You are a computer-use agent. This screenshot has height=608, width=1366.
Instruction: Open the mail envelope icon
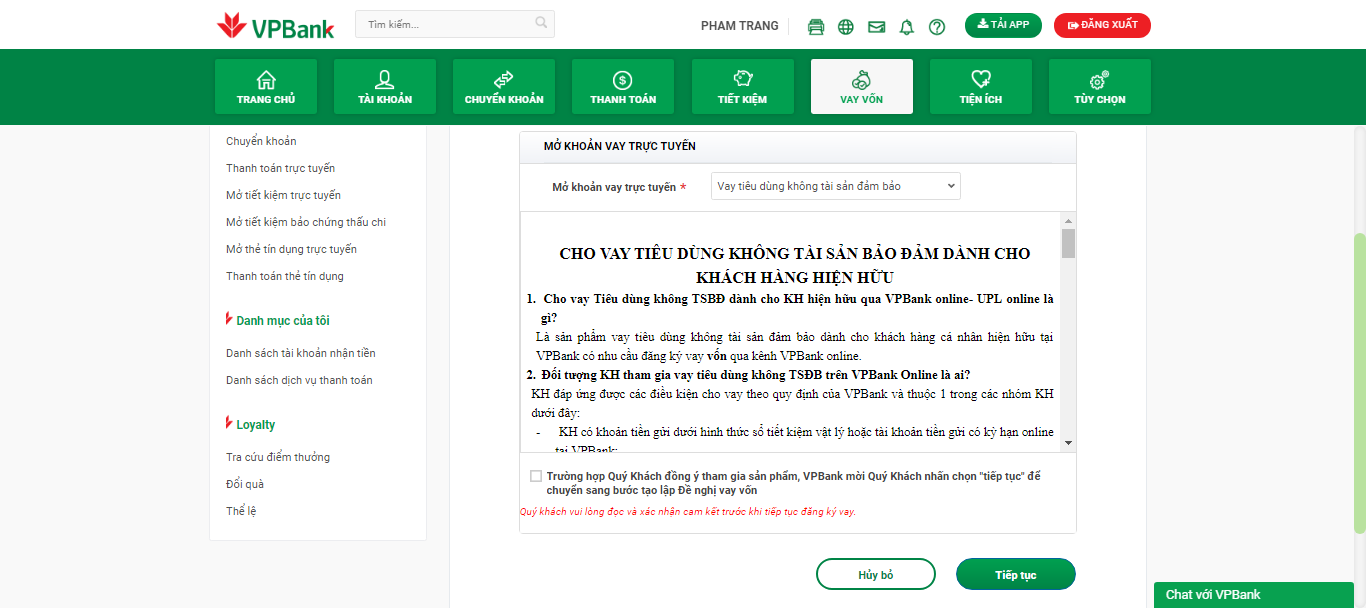pos(877,27)
